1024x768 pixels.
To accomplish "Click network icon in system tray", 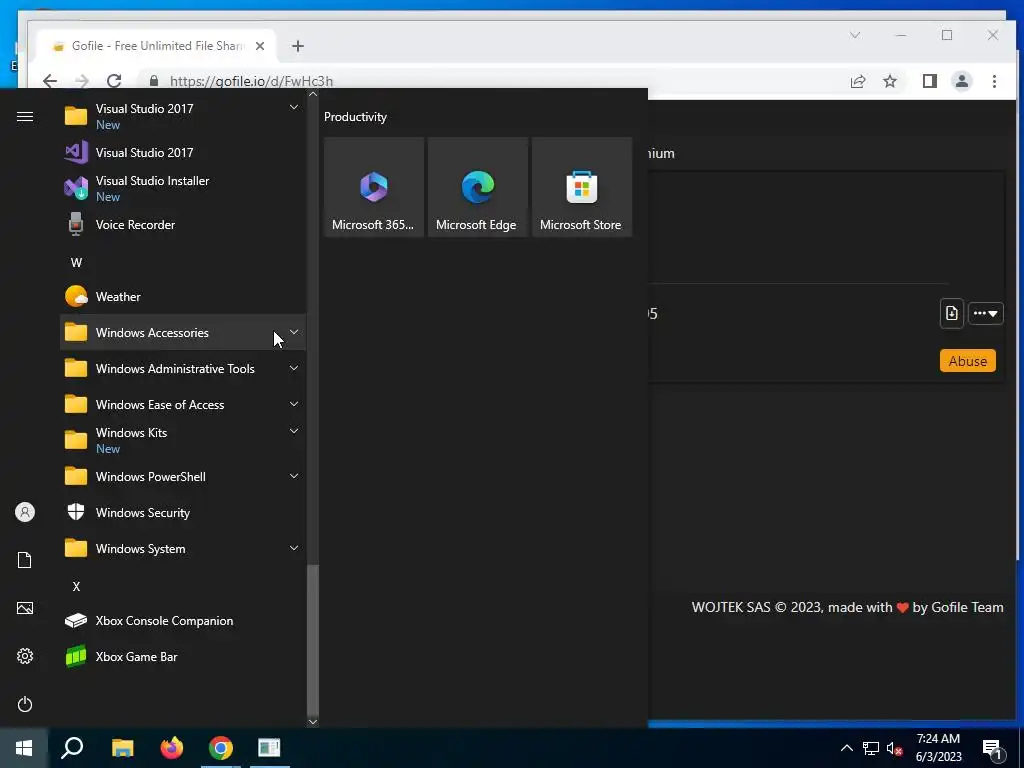I will point(871,748).
